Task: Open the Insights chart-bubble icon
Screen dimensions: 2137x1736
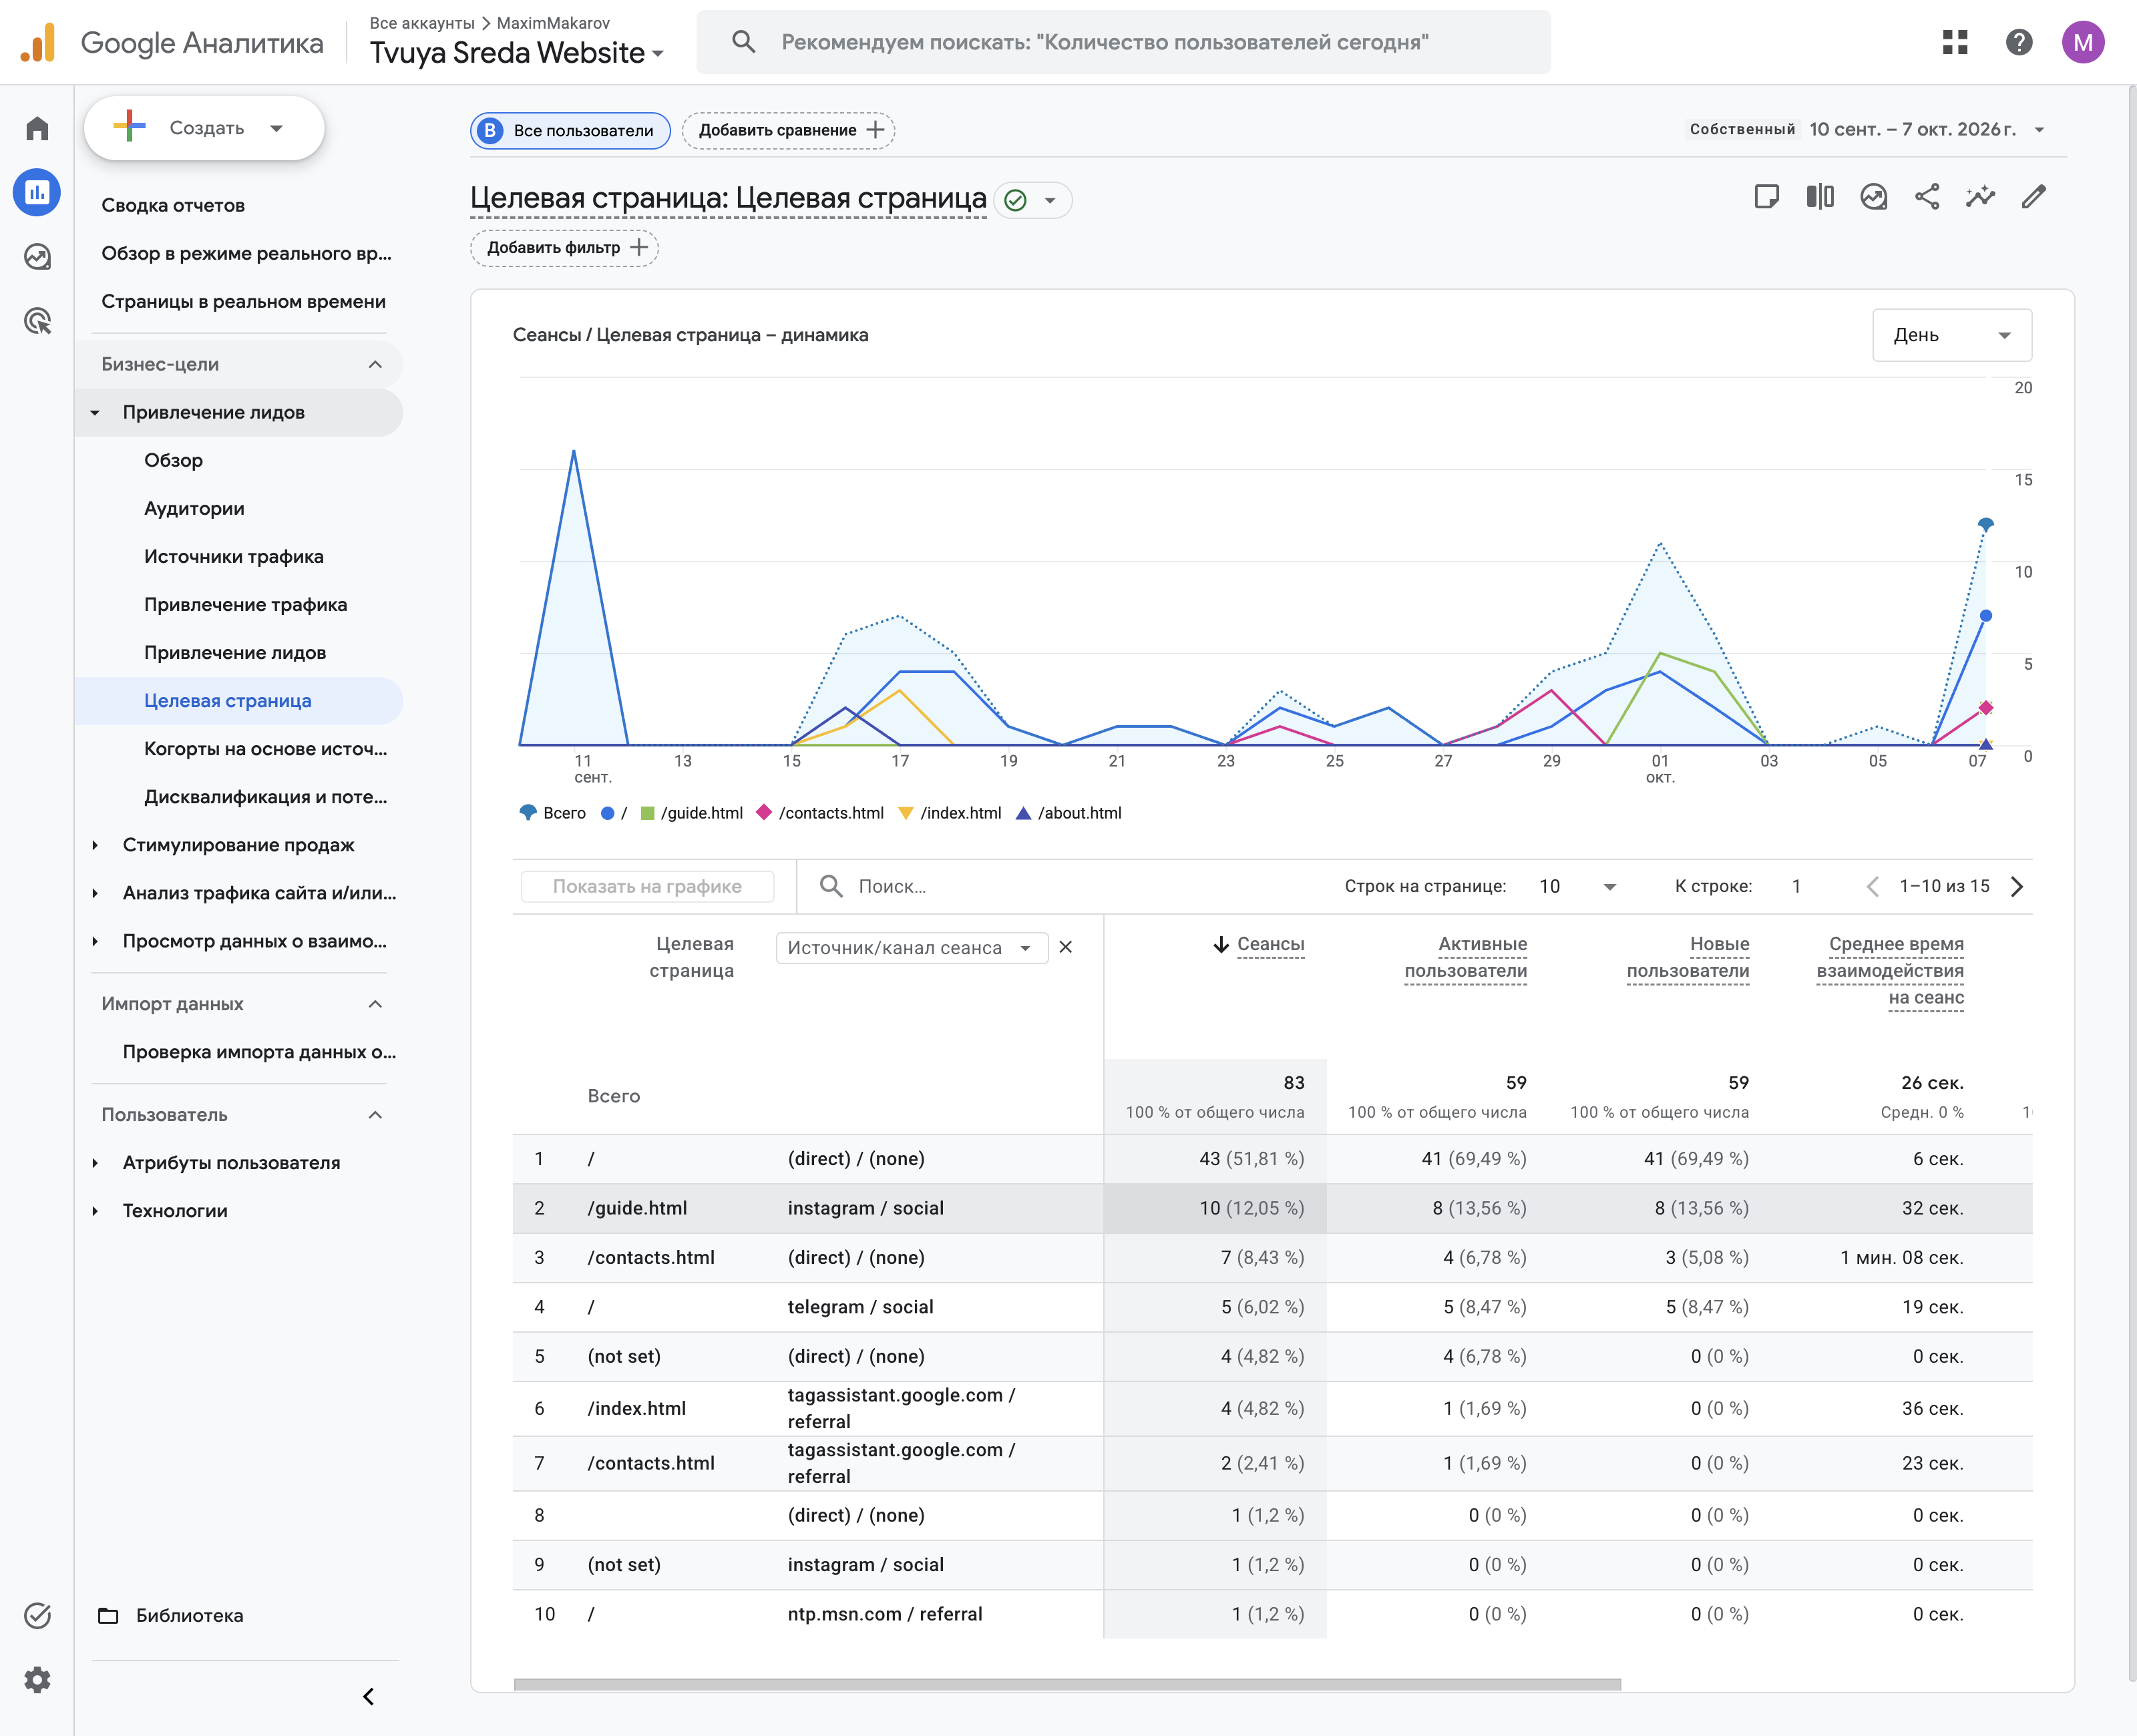Action: 1874,196
